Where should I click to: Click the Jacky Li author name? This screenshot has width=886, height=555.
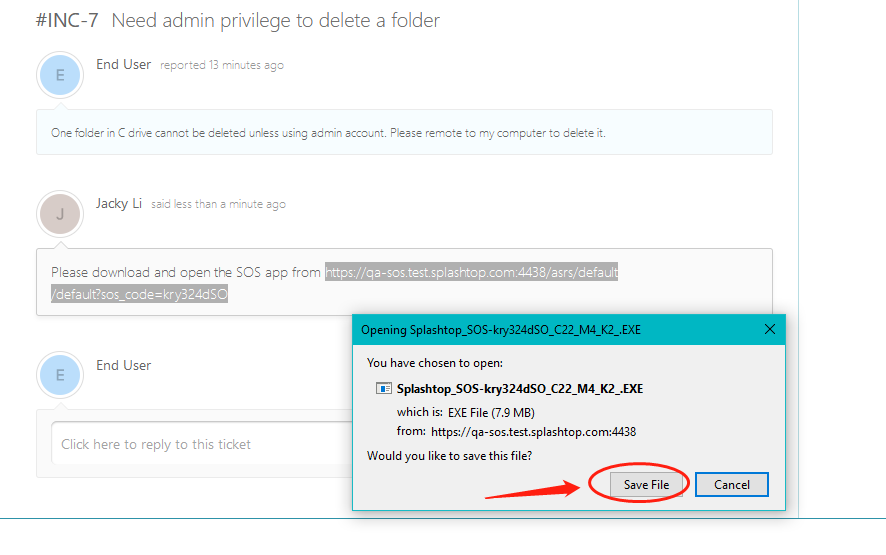pos(119,203)
